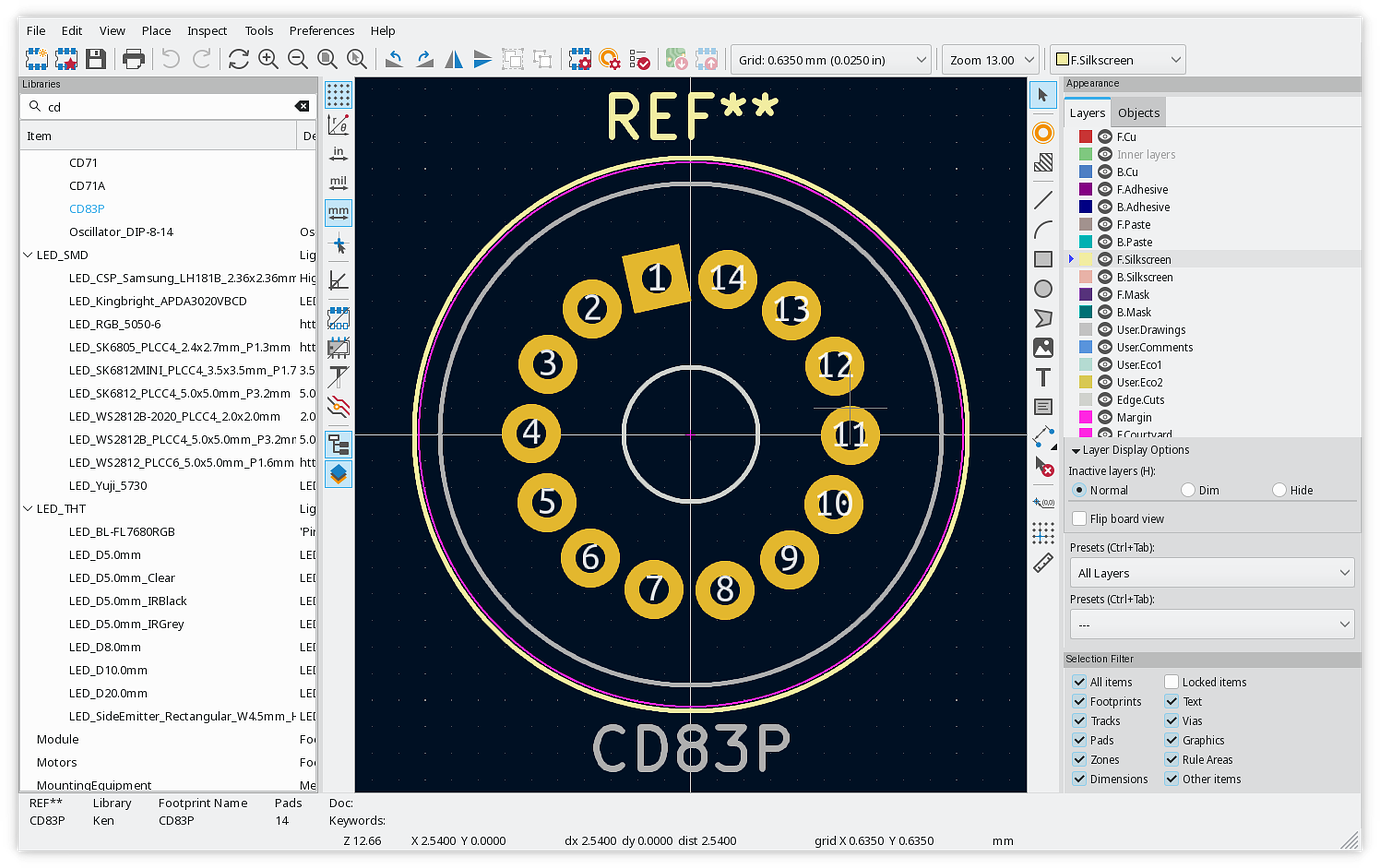Viewport: 1380px width, 868px height.
Task: Run the footprint checker
Action: [x=640, y=59]
